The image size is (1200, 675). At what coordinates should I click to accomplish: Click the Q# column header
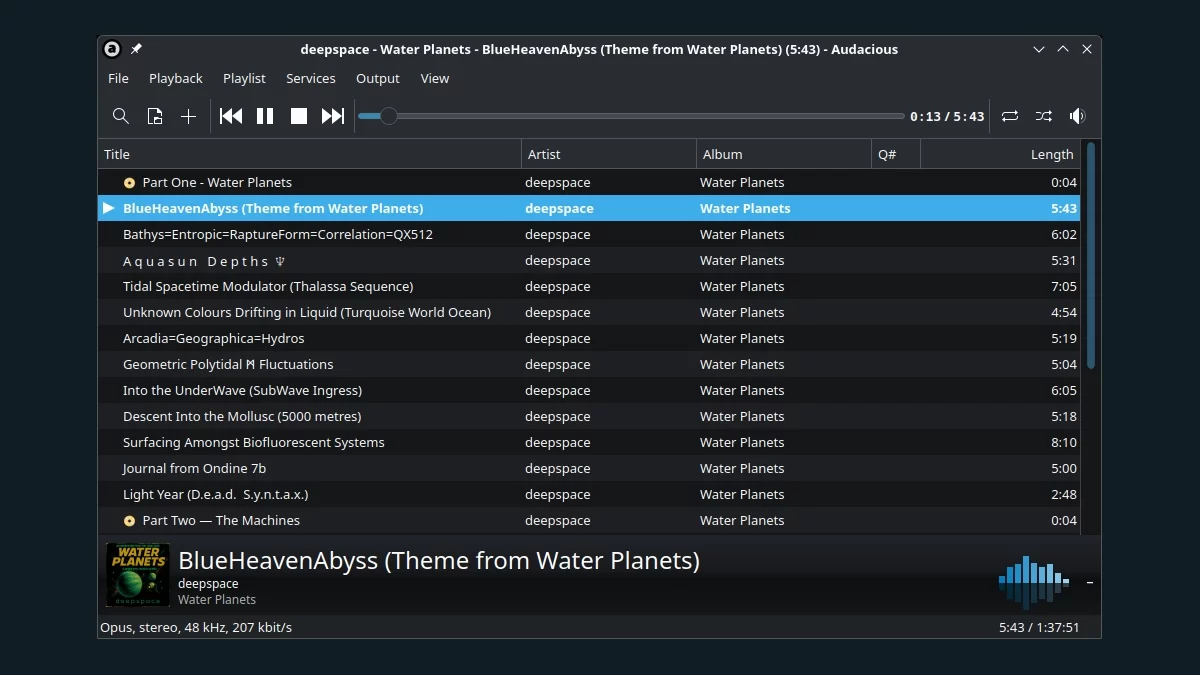896,154
